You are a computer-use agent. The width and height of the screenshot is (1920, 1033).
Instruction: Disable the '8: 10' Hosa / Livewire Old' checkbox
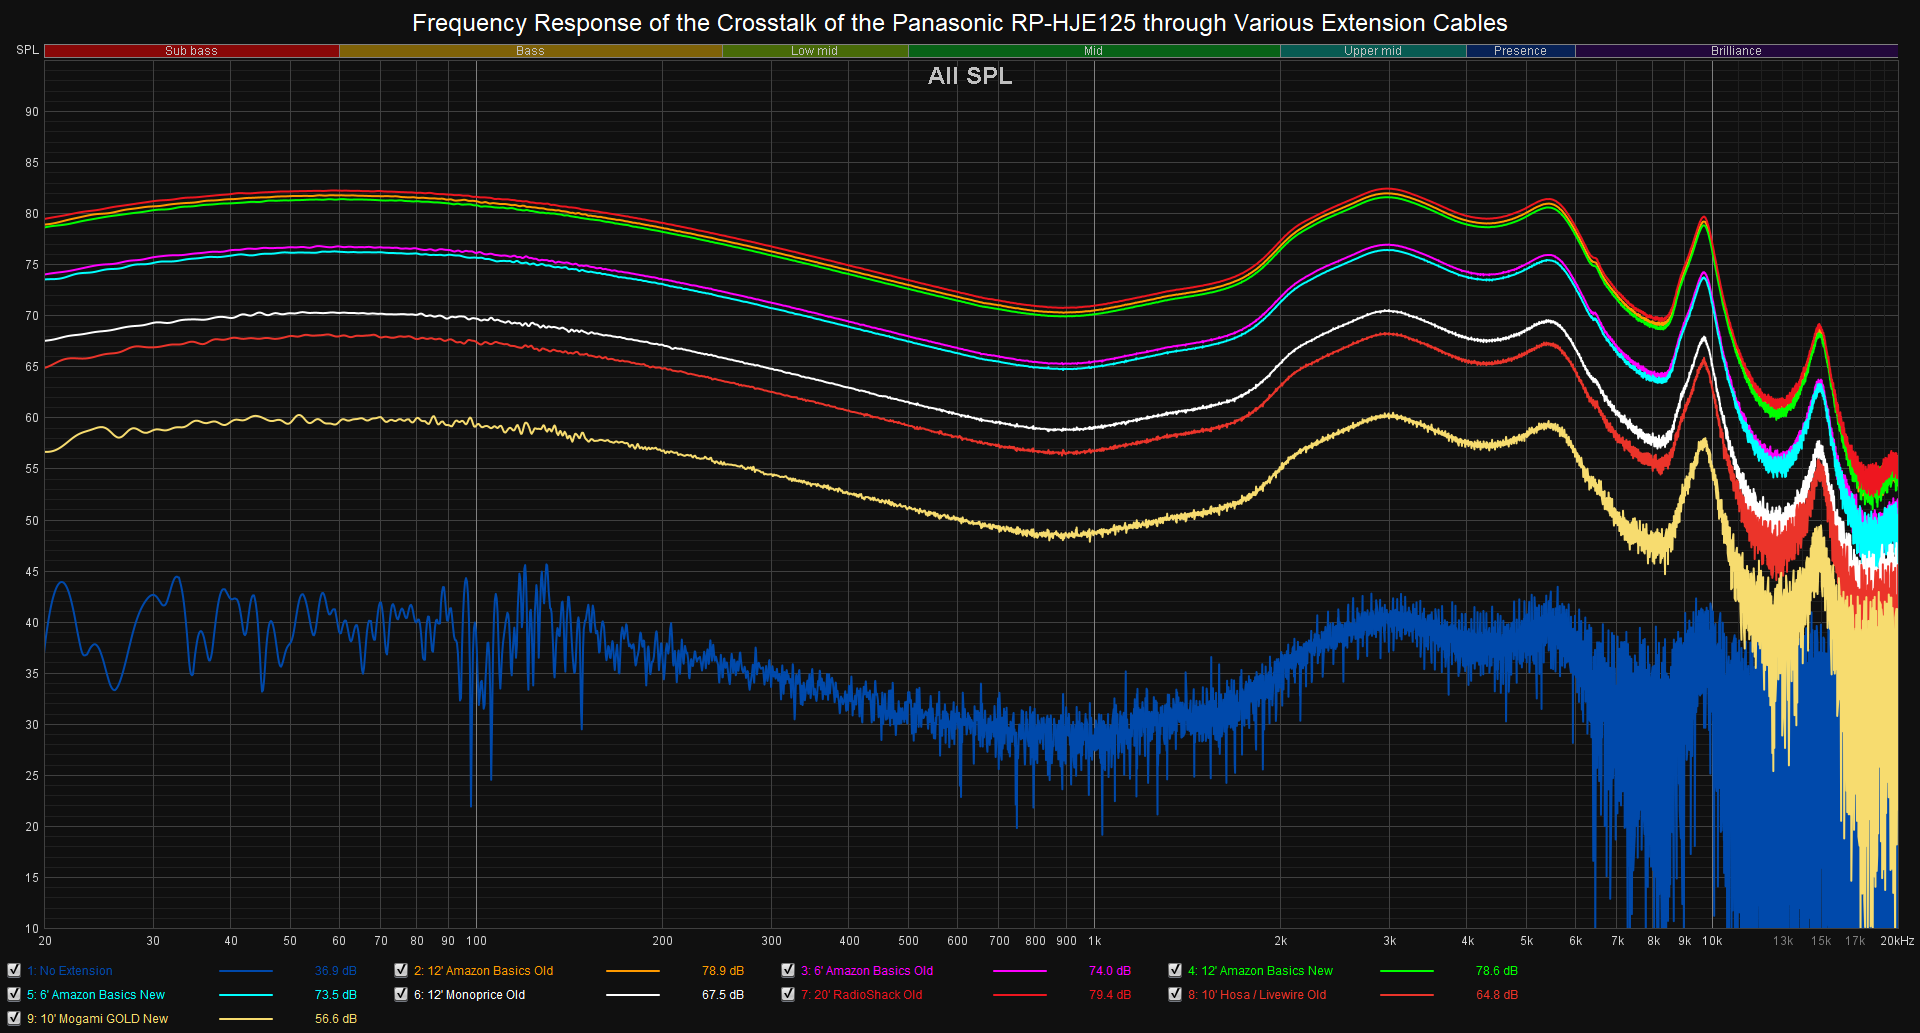(x=1175, y=994)
